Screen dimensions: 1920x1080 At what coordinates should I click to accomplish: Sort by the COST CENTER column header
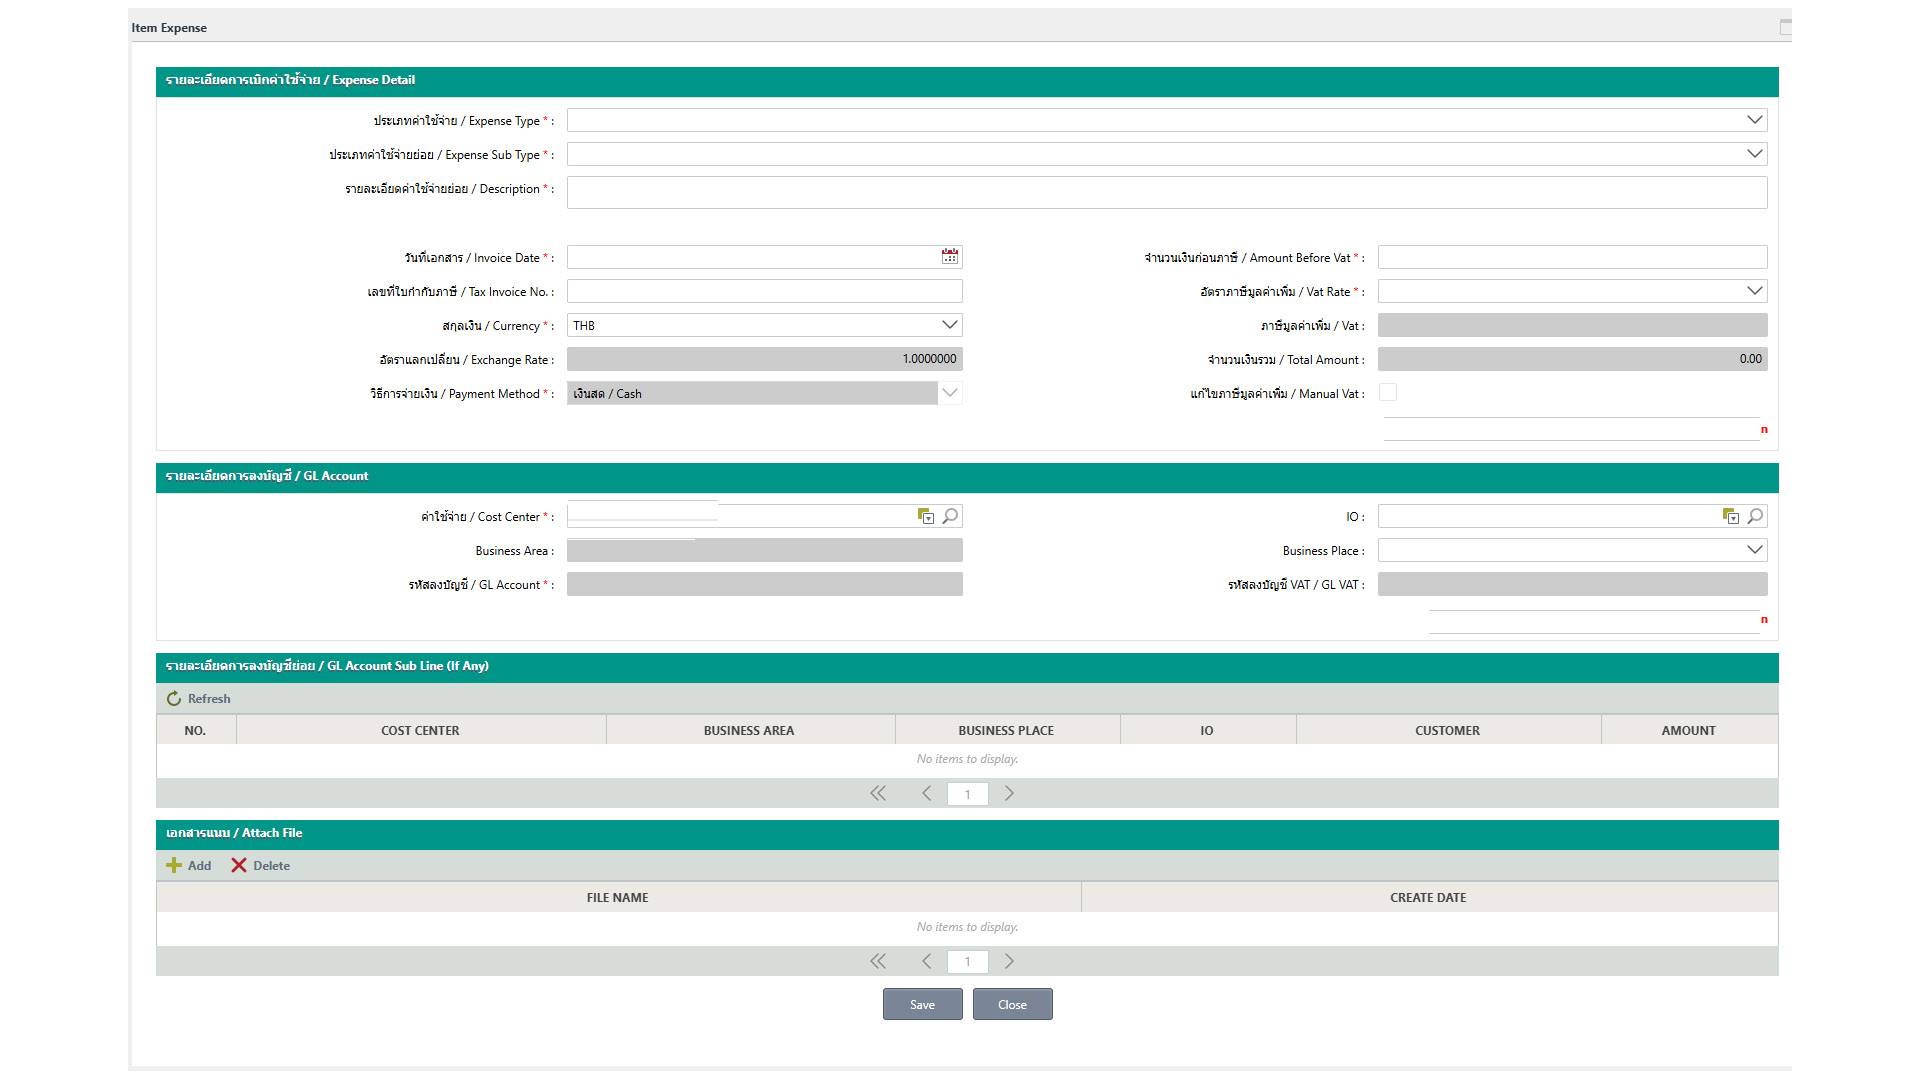[420, 731]
